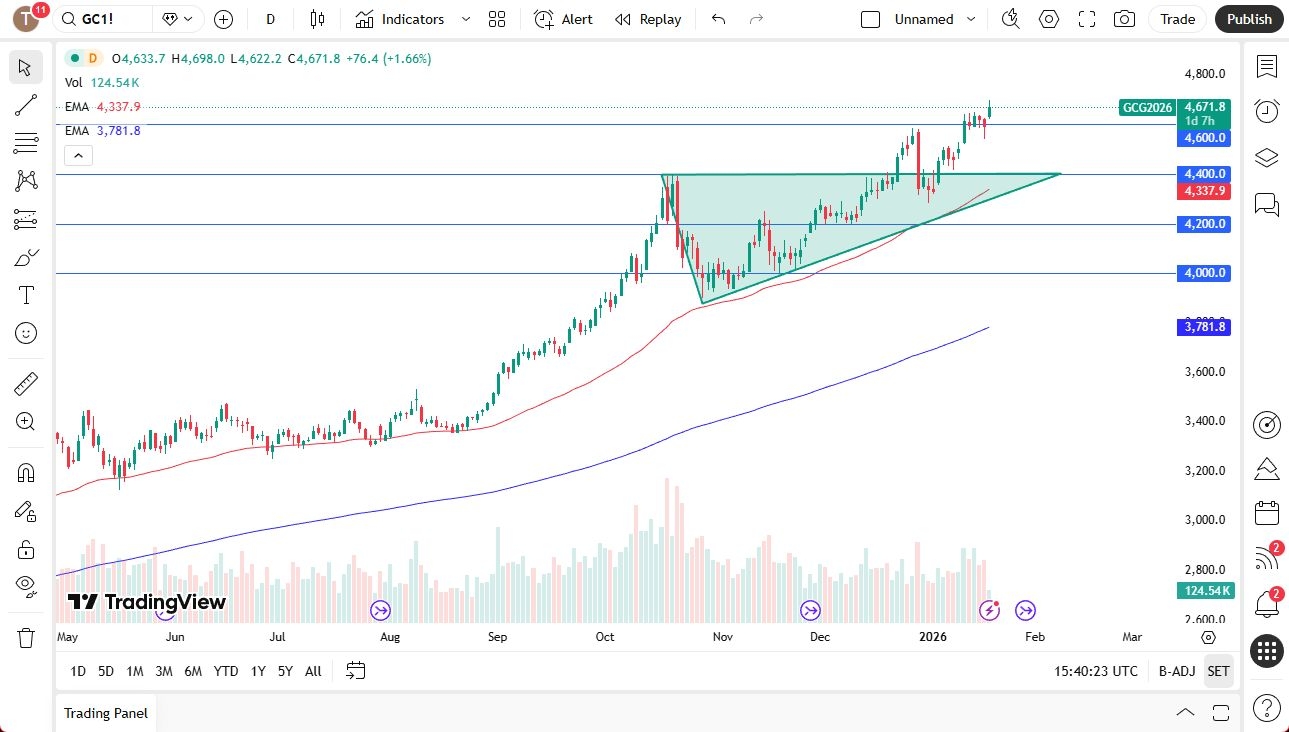Viewport: 1289px width, 732px height.
Task: Open the Brush drawing tool
Action: click(27, 257)
